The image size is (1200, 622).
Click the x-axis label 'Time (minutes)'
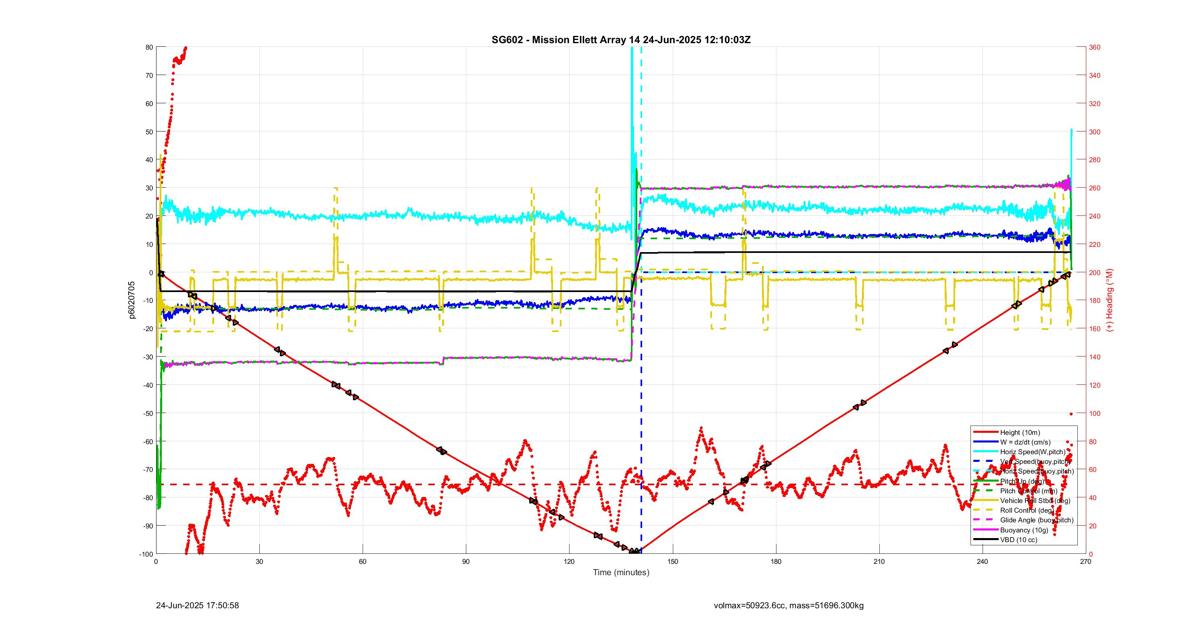point(621,573)
